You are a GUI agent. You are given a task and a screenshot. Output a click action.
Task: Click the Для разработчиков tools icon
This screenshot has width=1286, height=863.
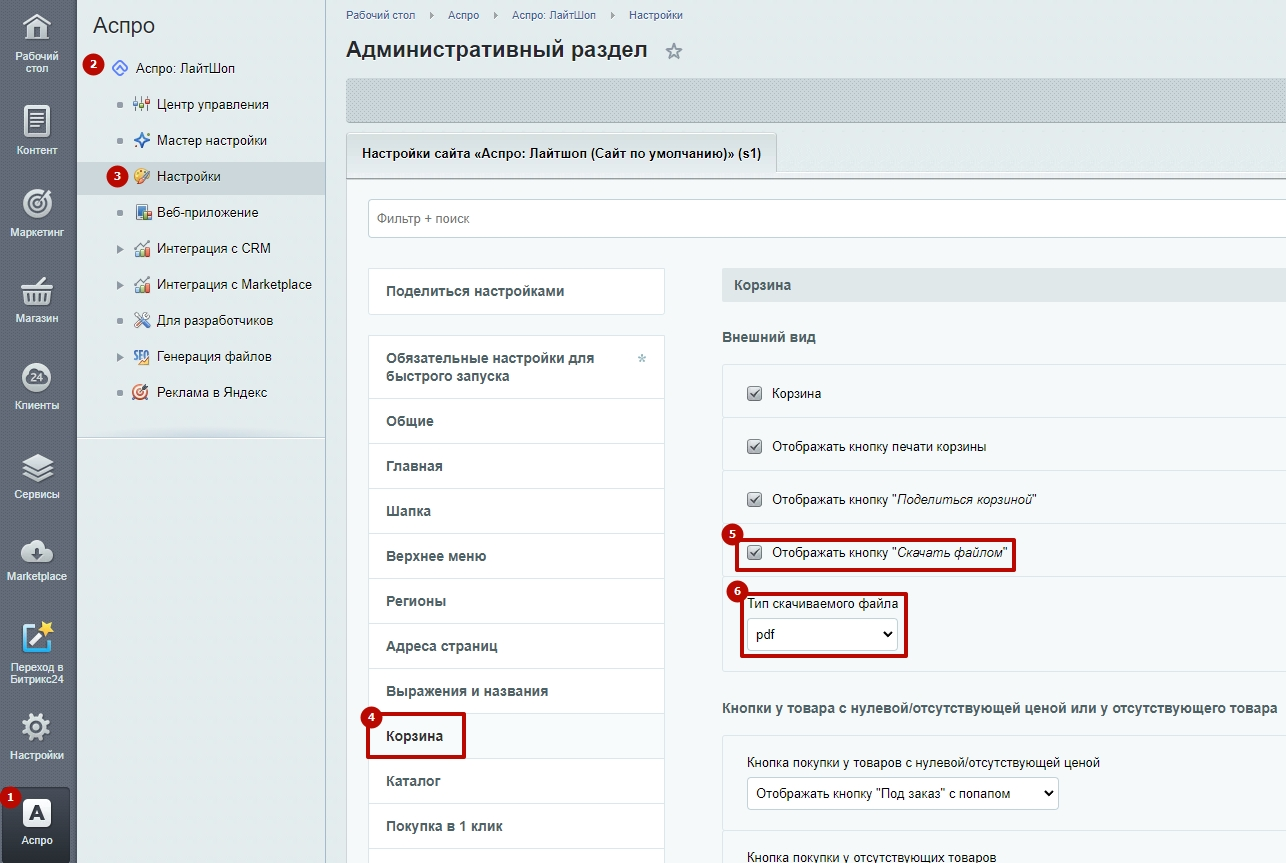pos(141,320)
